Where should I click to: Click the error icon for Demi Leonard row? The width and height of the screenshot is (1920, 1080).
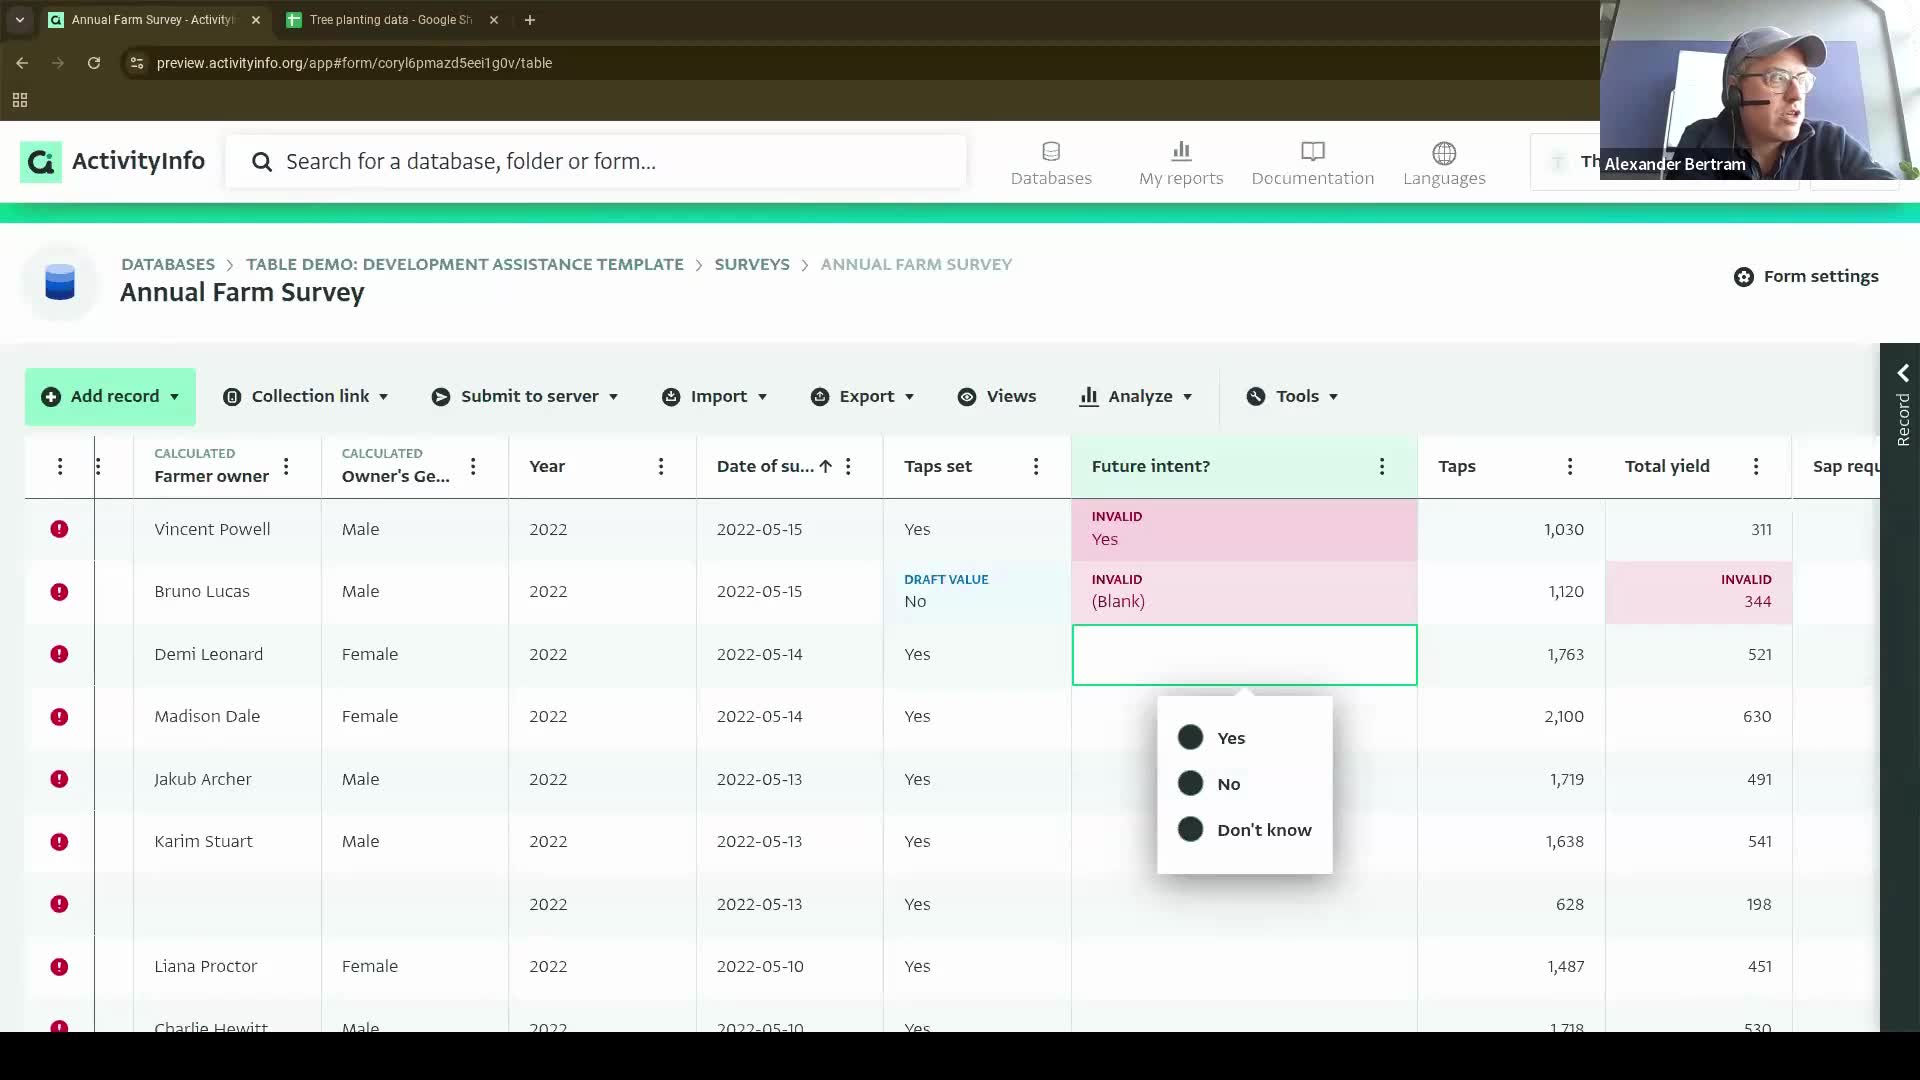tap(59, 654)
